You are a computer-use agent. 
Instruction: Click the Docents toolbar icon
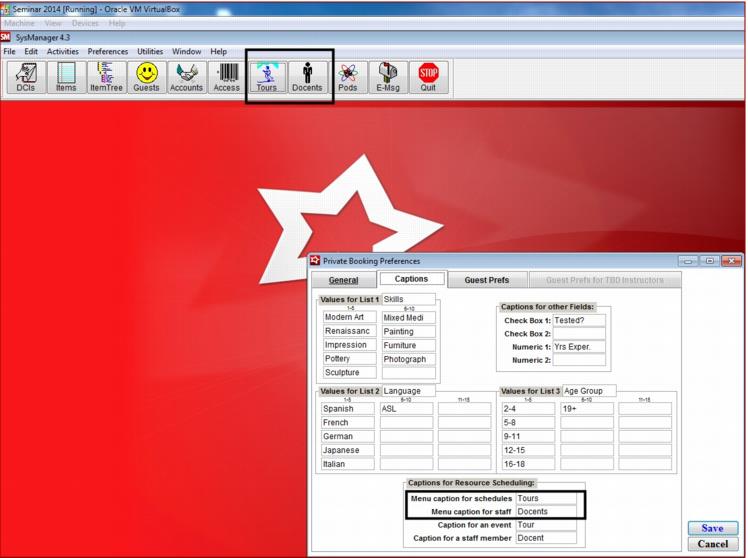point(307,77)
